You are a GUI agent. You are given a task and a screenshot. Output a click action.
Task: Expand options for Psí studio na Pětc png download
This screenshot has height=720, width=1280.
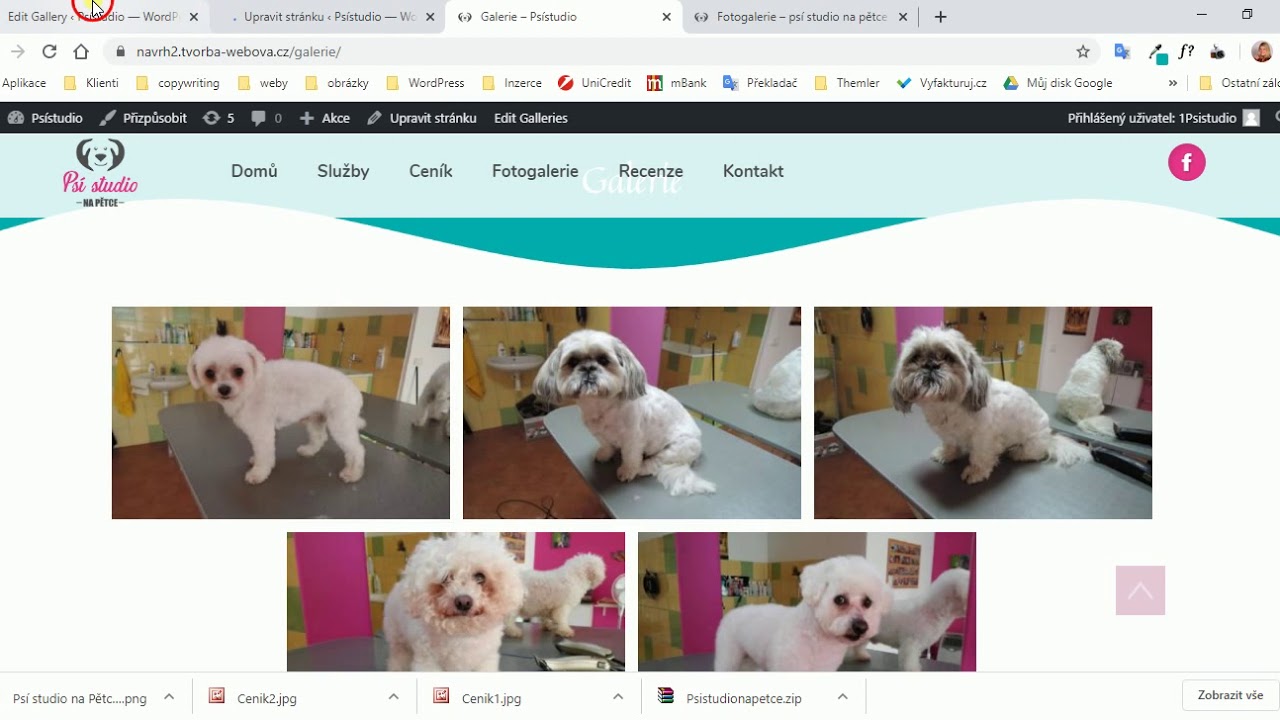pyautogui.click(x=169, y=697)
